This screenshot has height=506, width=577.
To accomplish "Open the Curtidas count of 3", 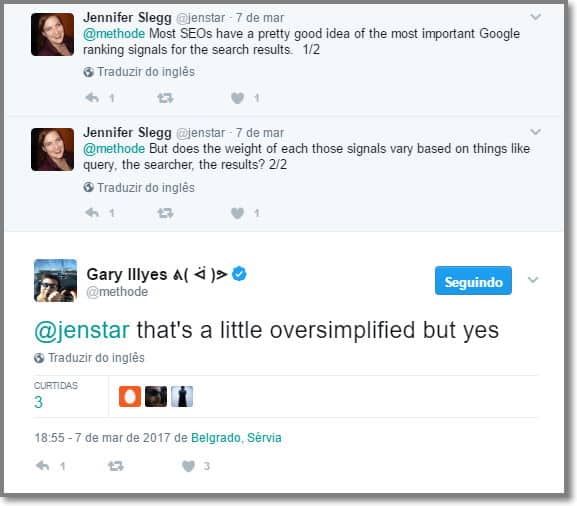I will pos(38,402).
